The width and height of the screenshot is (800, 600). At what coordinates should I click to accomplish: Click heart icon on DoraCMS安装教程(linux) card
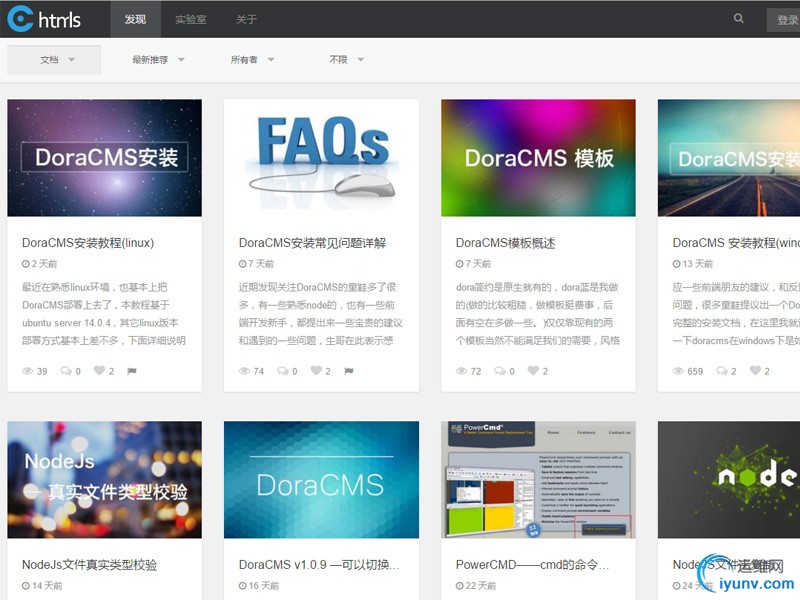[99, 371]
